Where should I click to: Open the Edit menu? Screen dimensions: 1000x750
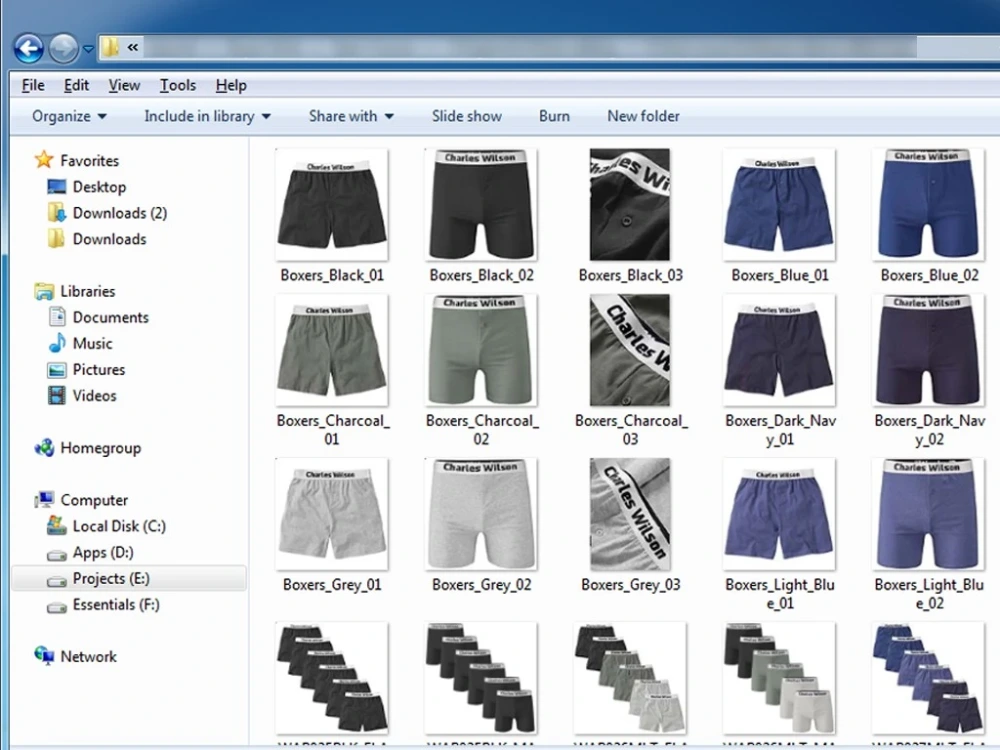click(x=77, y=85)
